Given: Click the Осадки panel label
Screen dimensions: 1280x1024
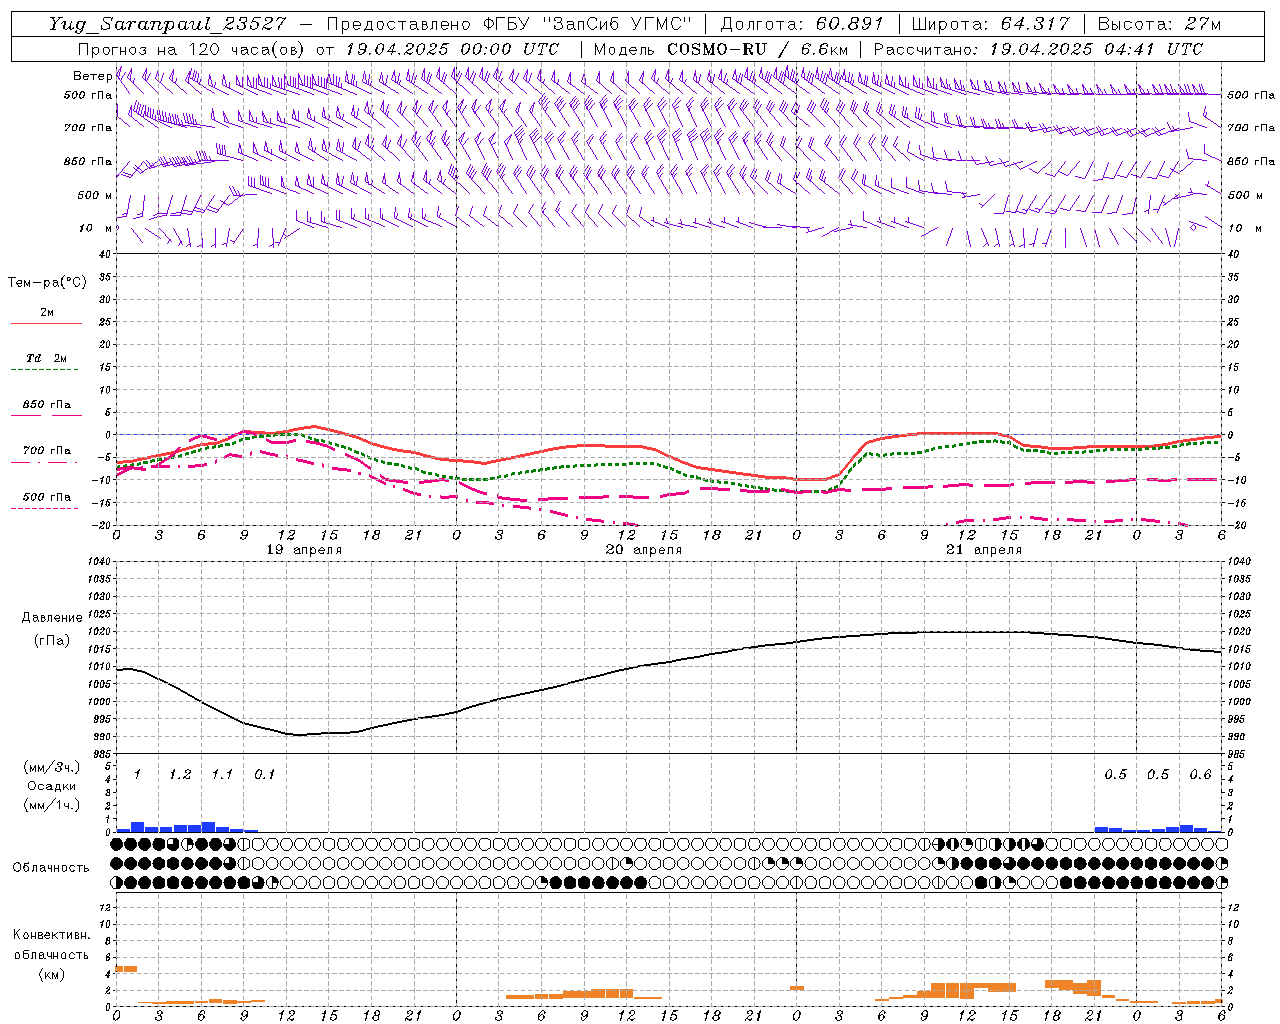Looking at the screenshot, I should tap(52, 786).
